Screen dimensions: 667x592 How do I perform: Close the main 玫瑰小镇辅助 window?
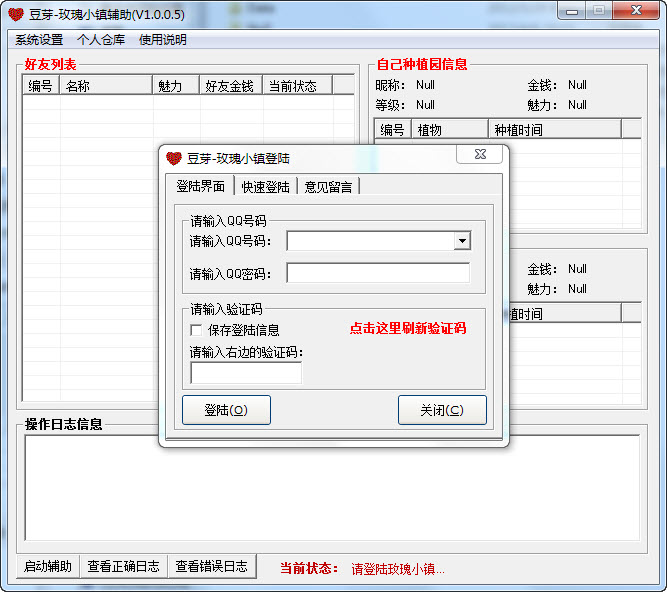(x=636, y=11)
